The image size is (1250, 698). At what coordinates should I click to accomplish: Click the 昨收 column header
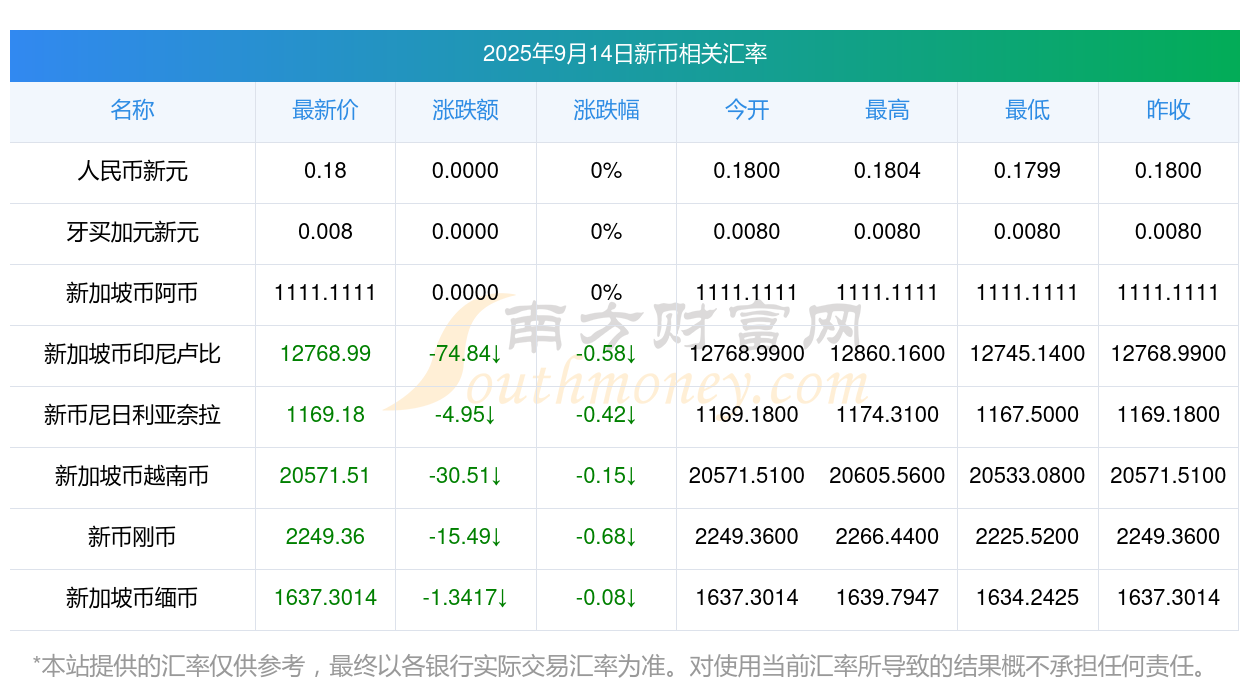1169,110
